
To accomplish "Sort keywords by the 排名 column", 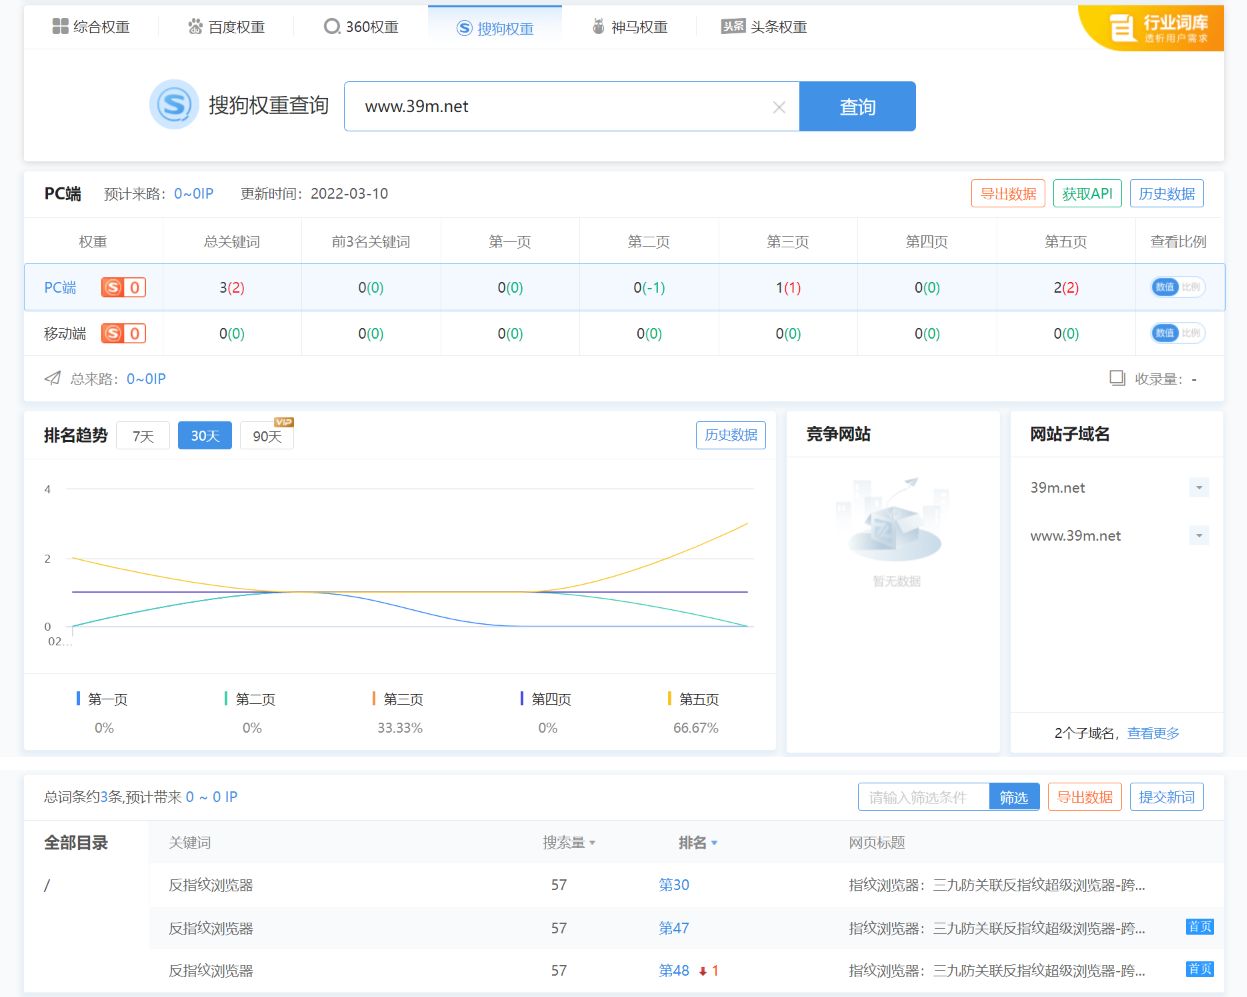I will [x=698, y=843].
